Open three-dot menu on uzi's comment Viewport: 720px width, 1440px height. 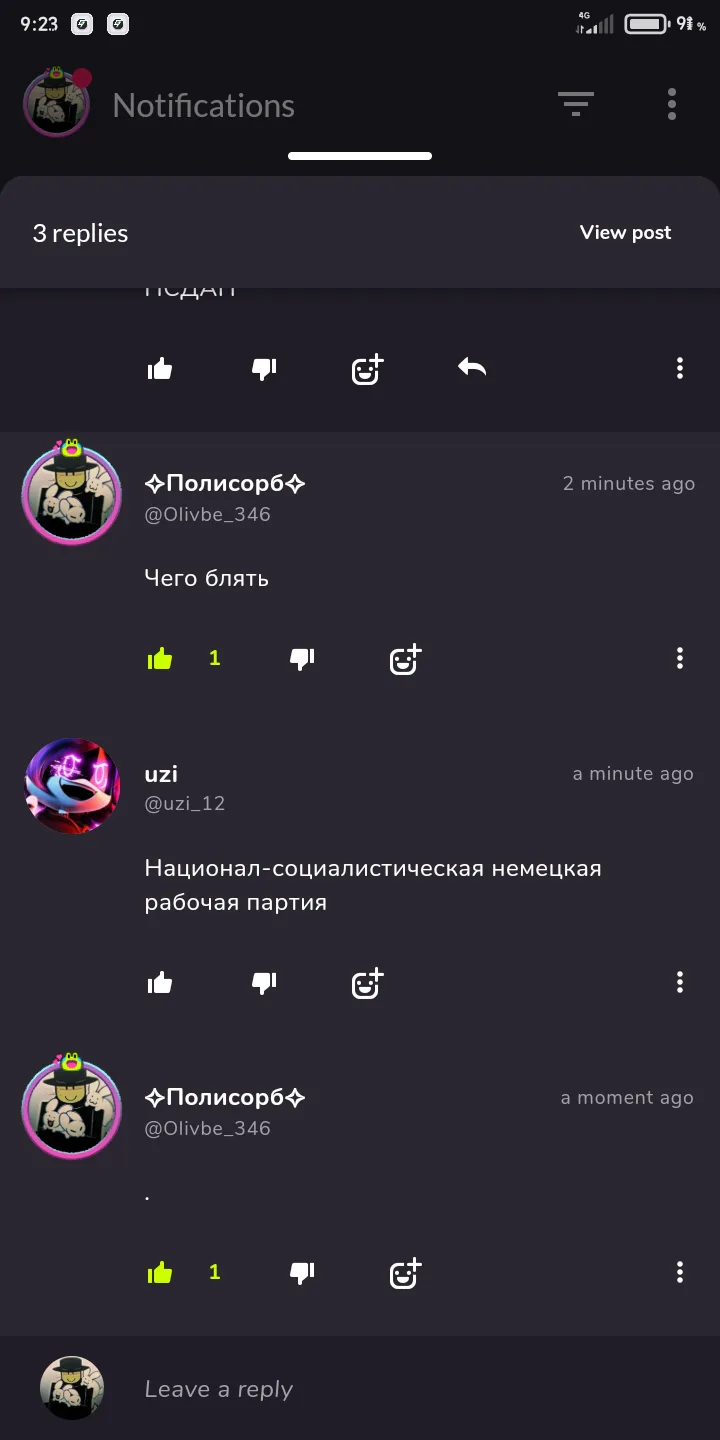click(680, 983)
